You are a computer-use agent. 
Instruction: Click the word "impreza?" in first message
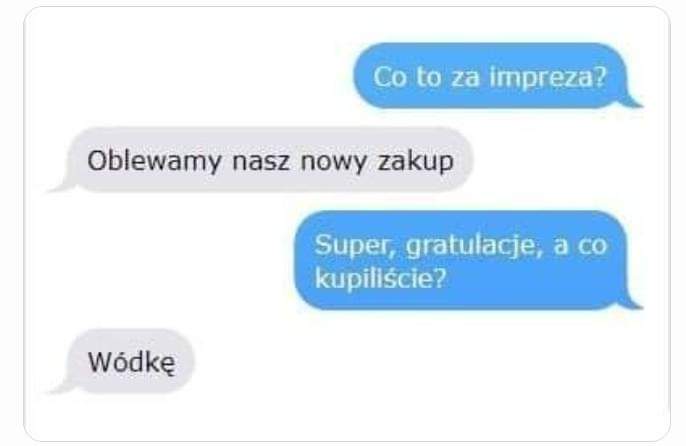(x=548, y=78)
